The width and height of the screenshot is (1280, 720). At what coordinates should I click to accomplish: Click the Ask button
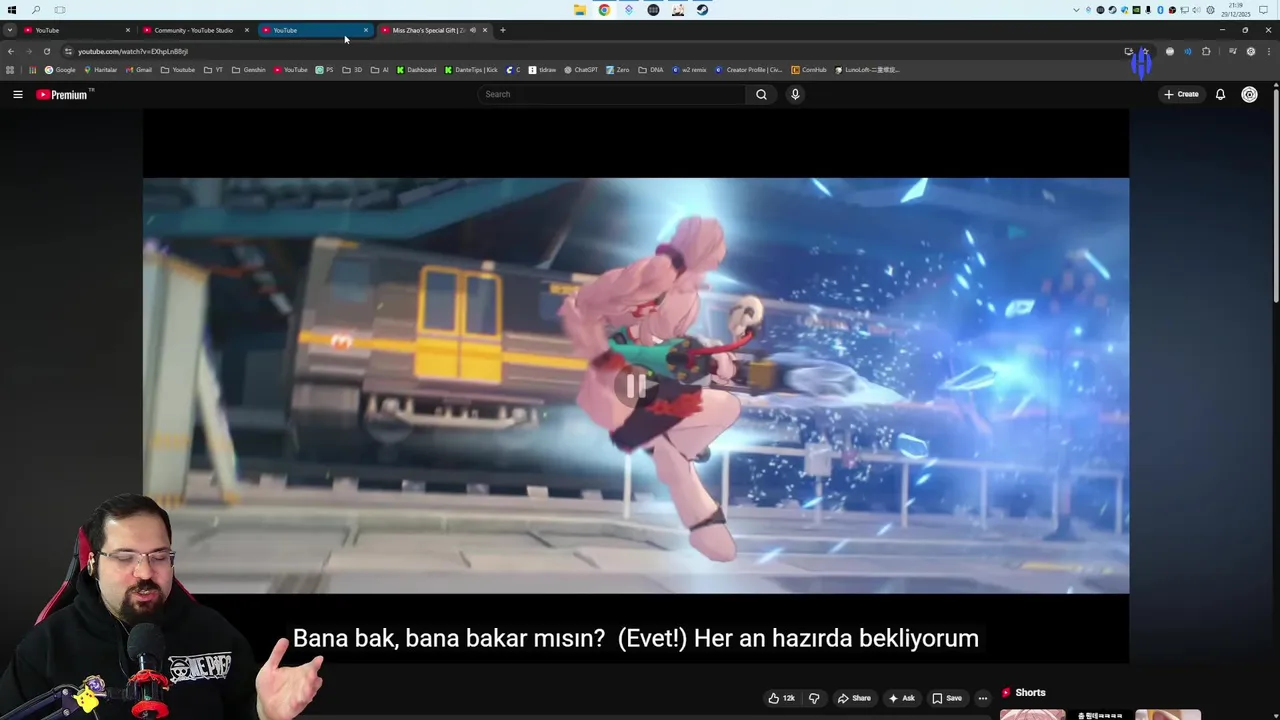[x=900, y=698]
